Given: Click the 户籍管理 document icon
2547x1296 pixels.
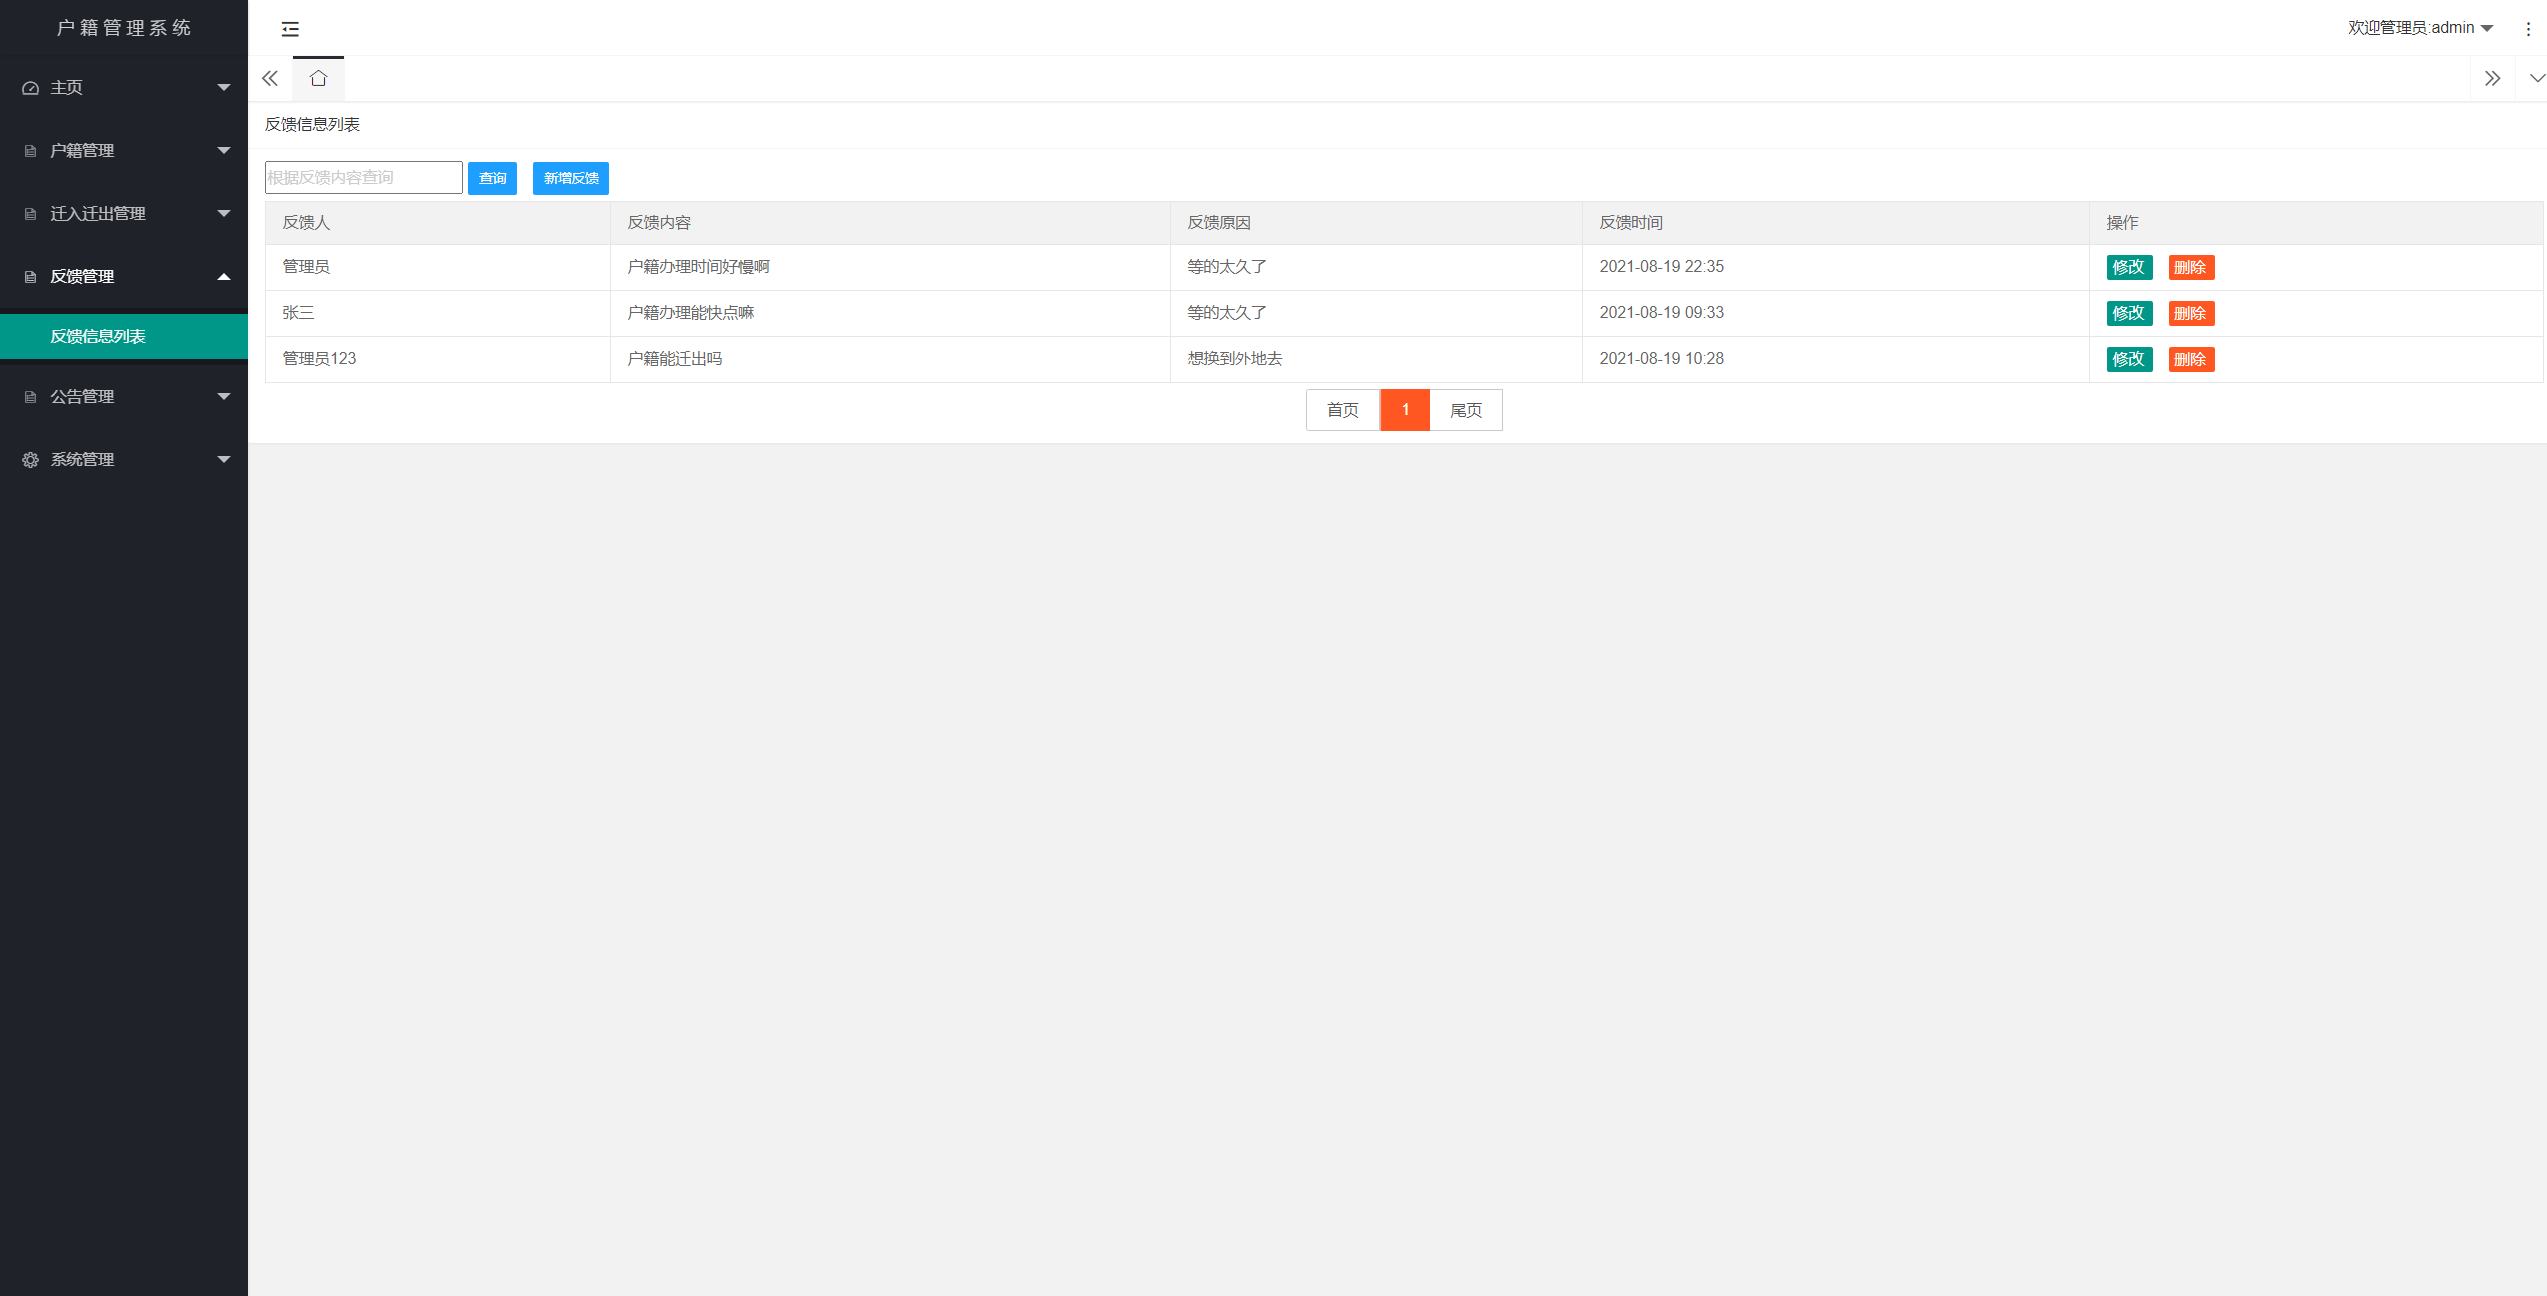Looking at the screenshot, I should (x=31, y=151).
